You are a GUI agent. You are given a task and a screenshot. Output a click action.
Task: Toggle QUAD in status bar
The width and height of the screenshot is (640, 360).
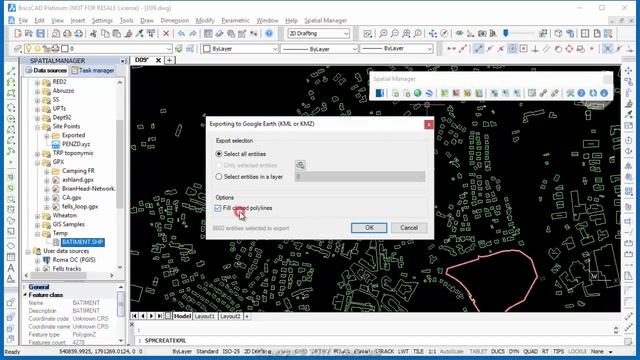pyautogui.click(x=530, y=351)
